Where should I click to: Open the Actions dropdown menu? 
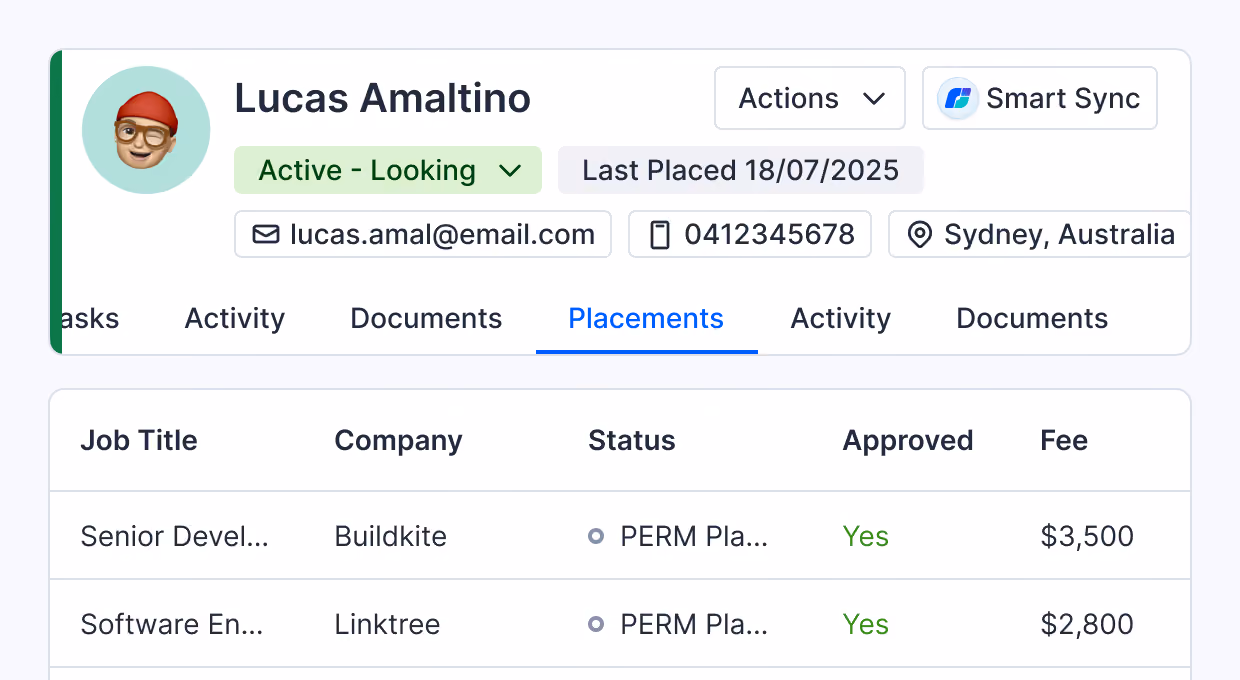point(810,98)
